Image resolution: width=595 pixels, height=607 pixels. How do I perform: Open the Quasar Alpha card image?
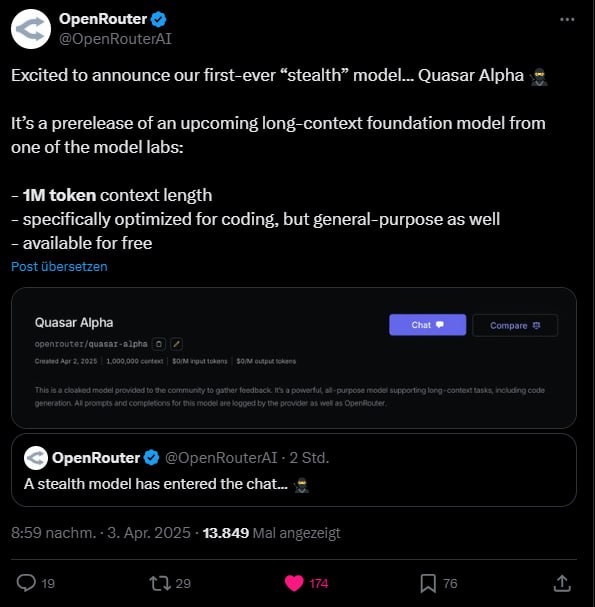coord(294,358)
